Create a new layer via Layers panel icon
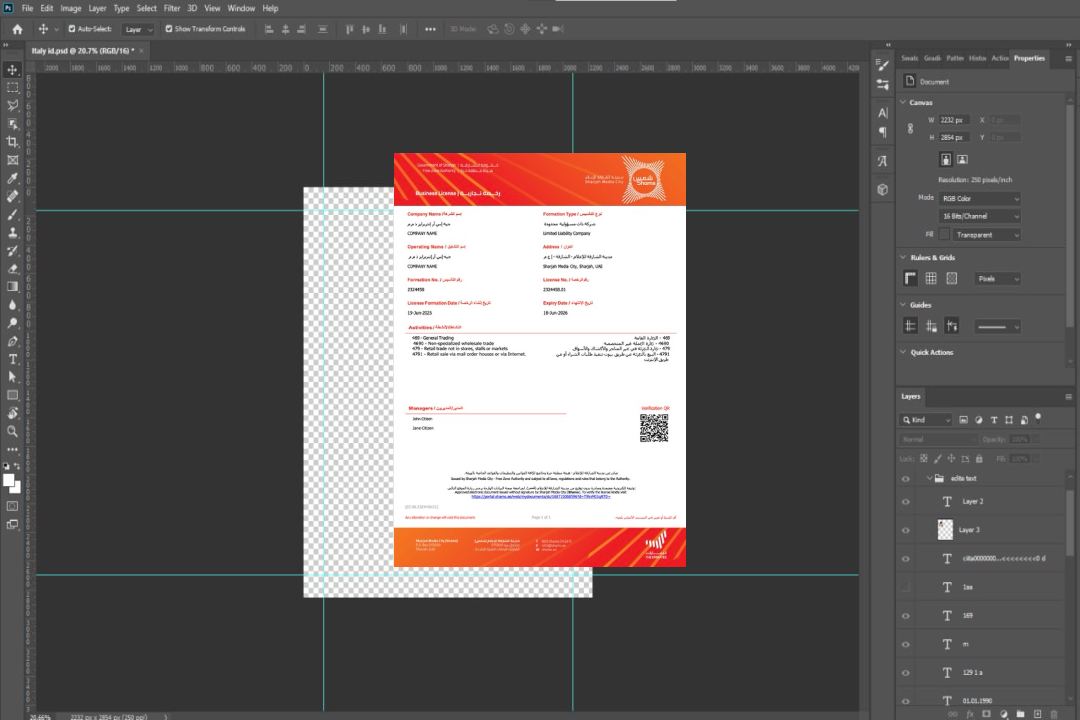 click(x=1037, y=713)
